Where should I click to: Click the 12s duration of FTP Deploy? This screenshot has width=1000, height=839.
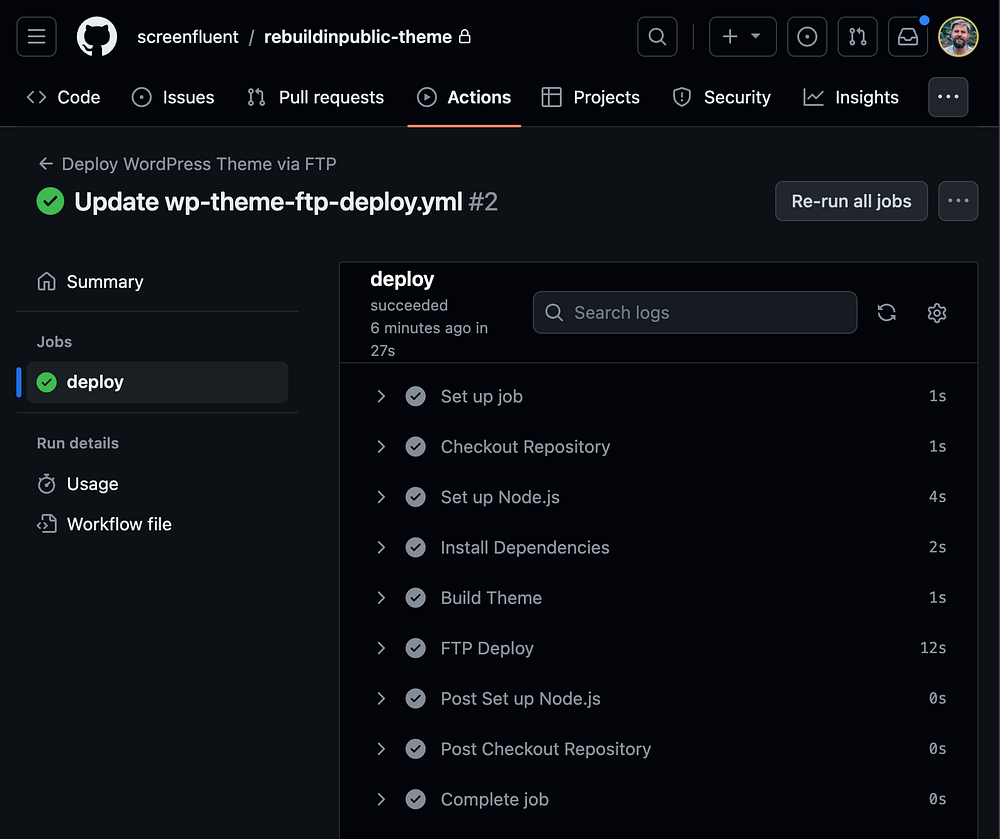pyautogui.click(x=933, y=648)
